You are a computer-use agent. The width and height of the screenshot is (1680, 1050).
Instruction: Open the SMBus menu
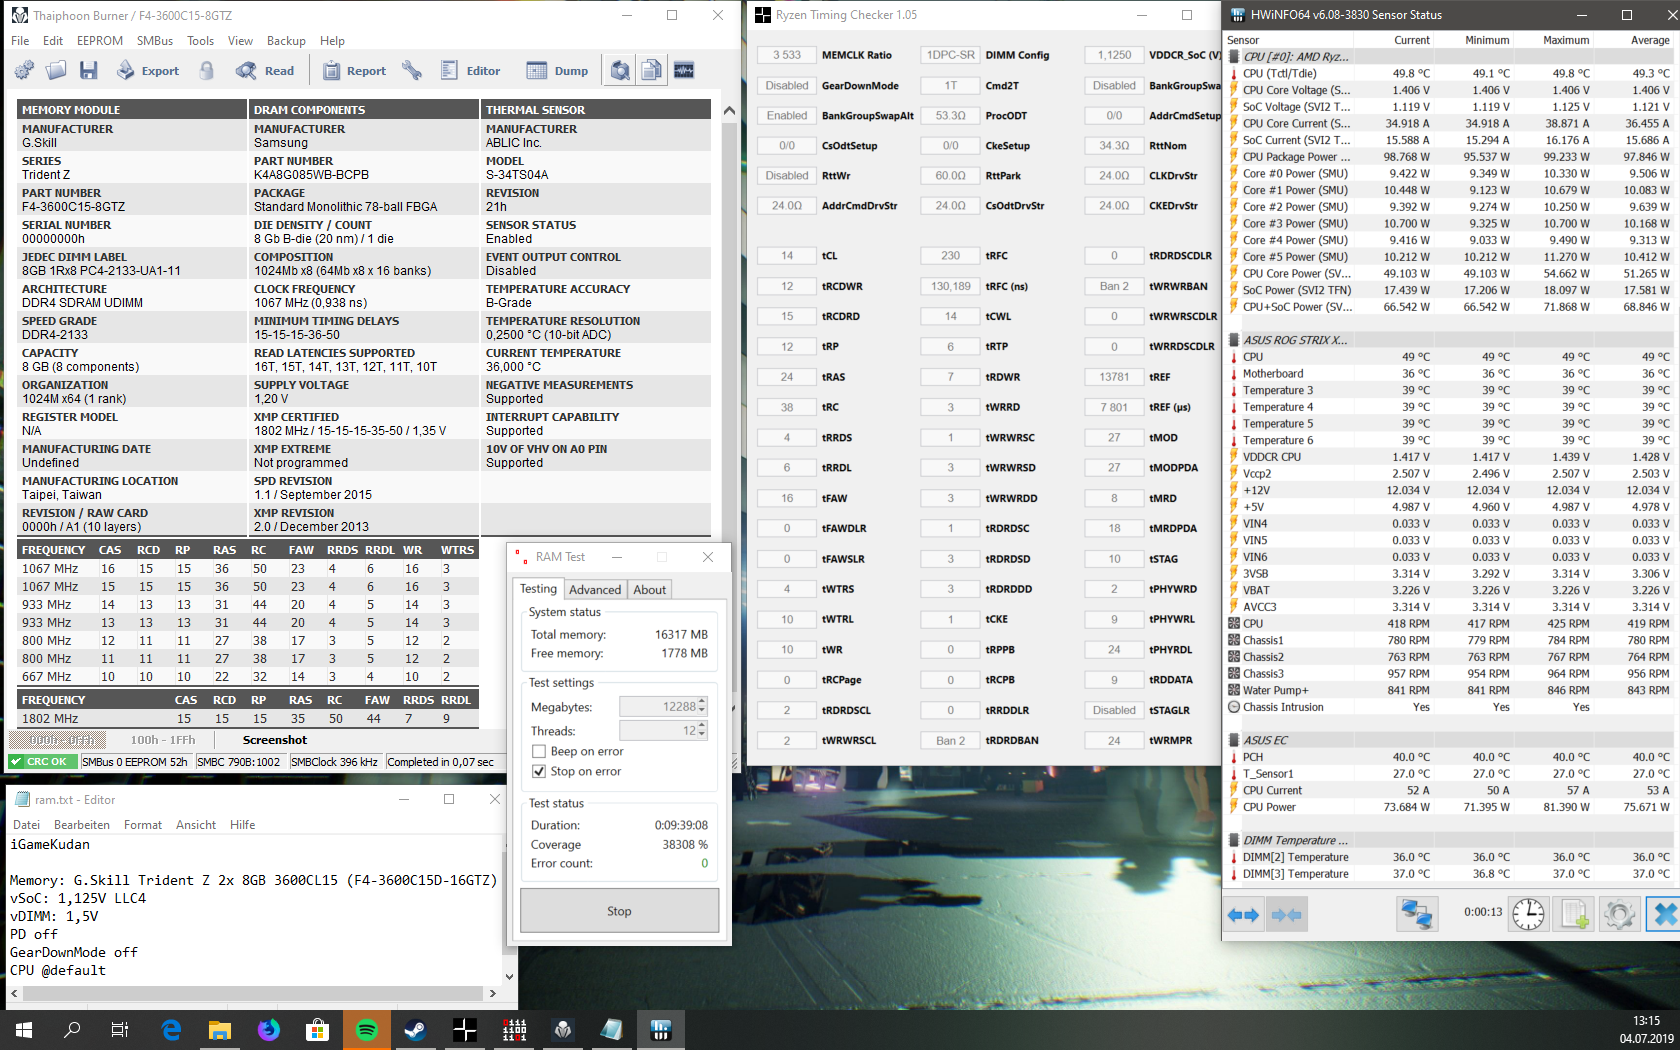click(x=155, y=41)
